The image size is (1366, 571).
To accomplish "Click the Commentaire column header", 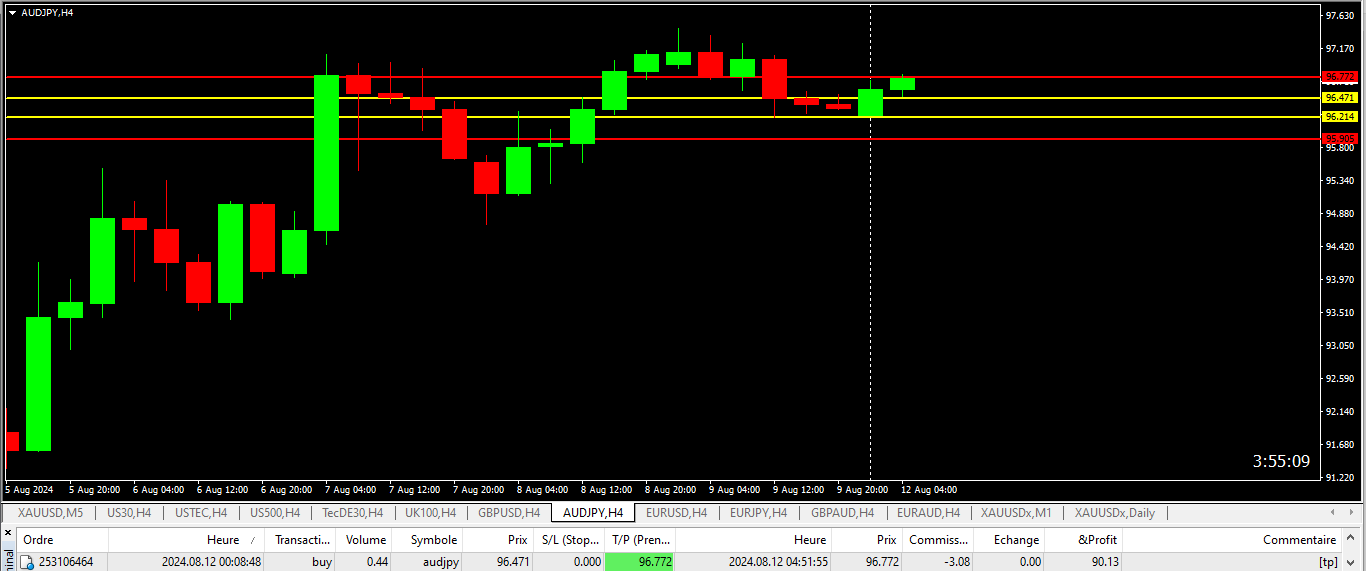I will [1299, 539].
